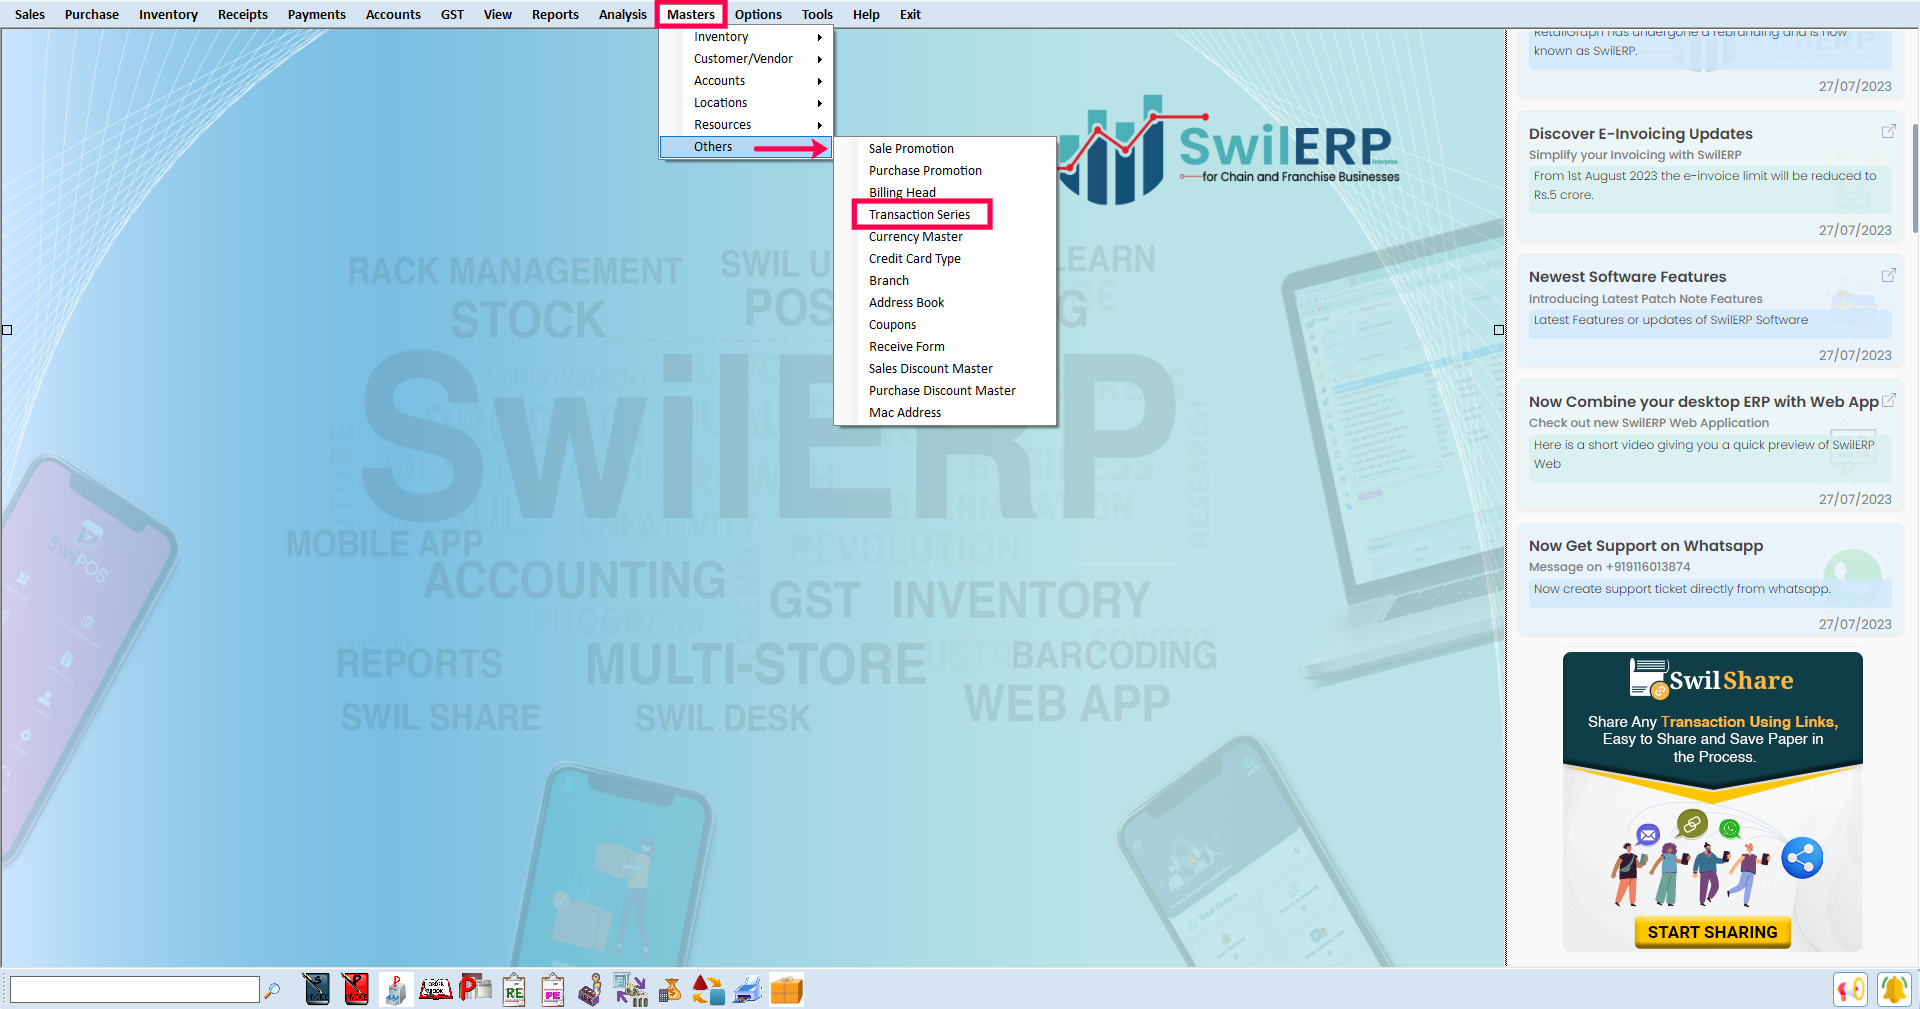Open the Order Book icon
Viewport: 1920px width, 1009px height.
tap(435, 989)
